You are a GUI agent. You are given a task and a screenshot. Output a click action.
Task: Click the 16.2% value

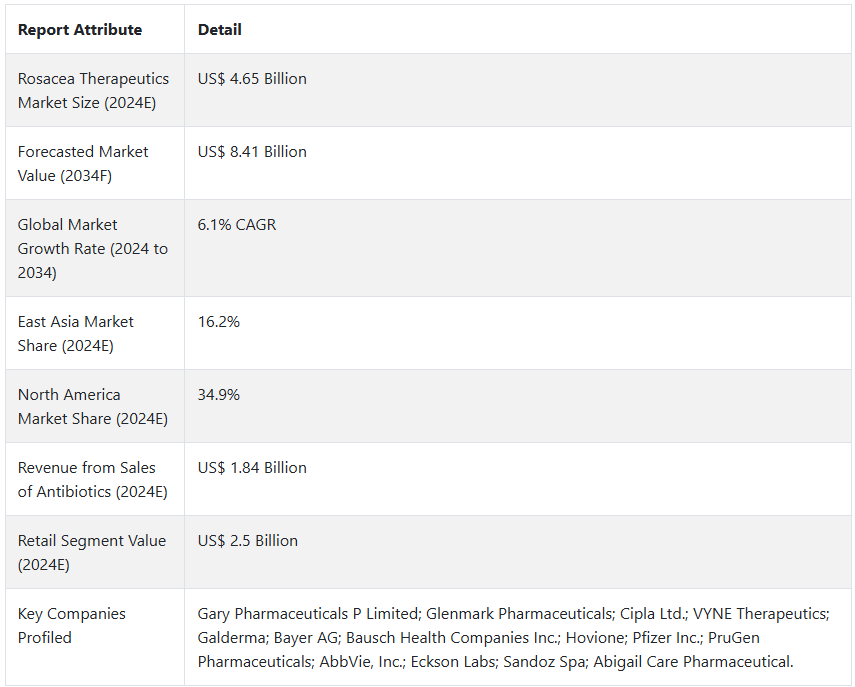219,322
